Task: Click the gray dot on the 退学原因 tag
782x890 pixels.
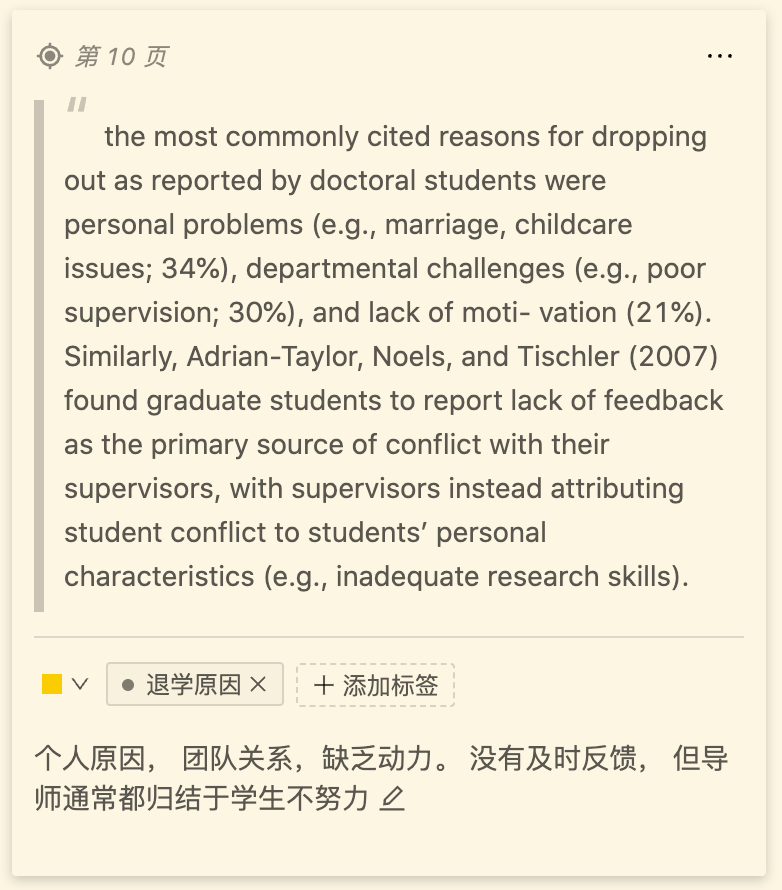Action: [128, 685]
